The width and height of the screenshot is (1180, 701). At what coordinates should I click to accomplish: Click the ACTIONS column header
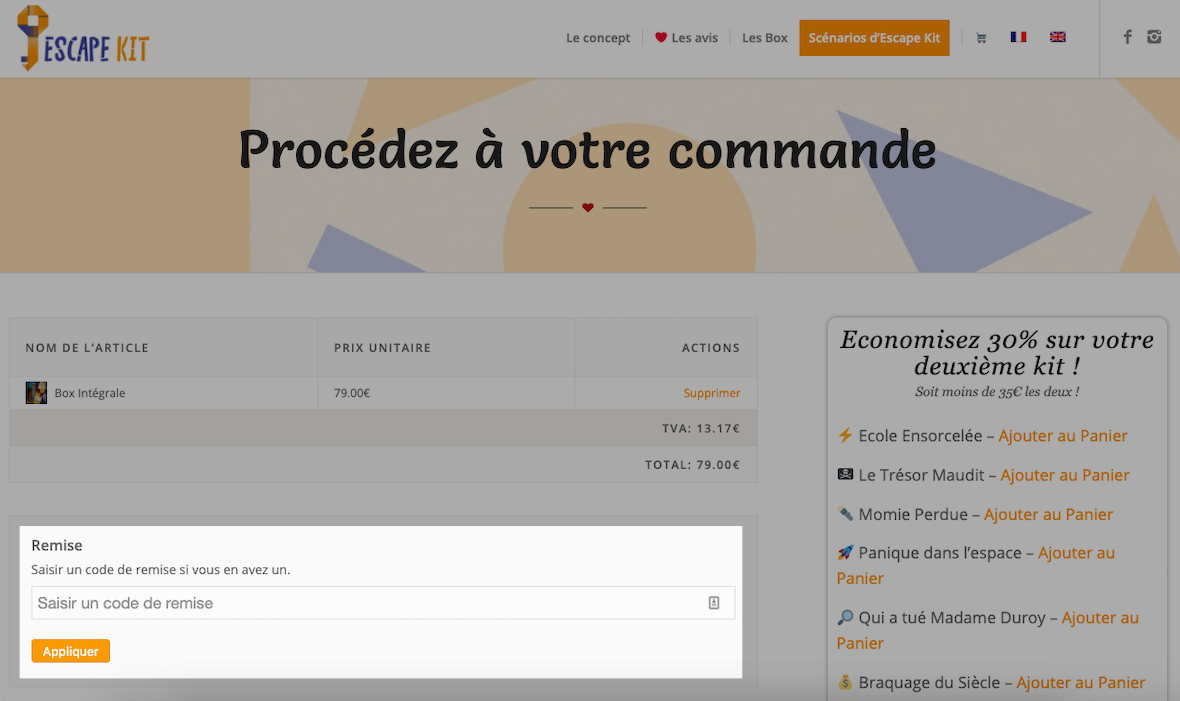[x=711, y=348]
